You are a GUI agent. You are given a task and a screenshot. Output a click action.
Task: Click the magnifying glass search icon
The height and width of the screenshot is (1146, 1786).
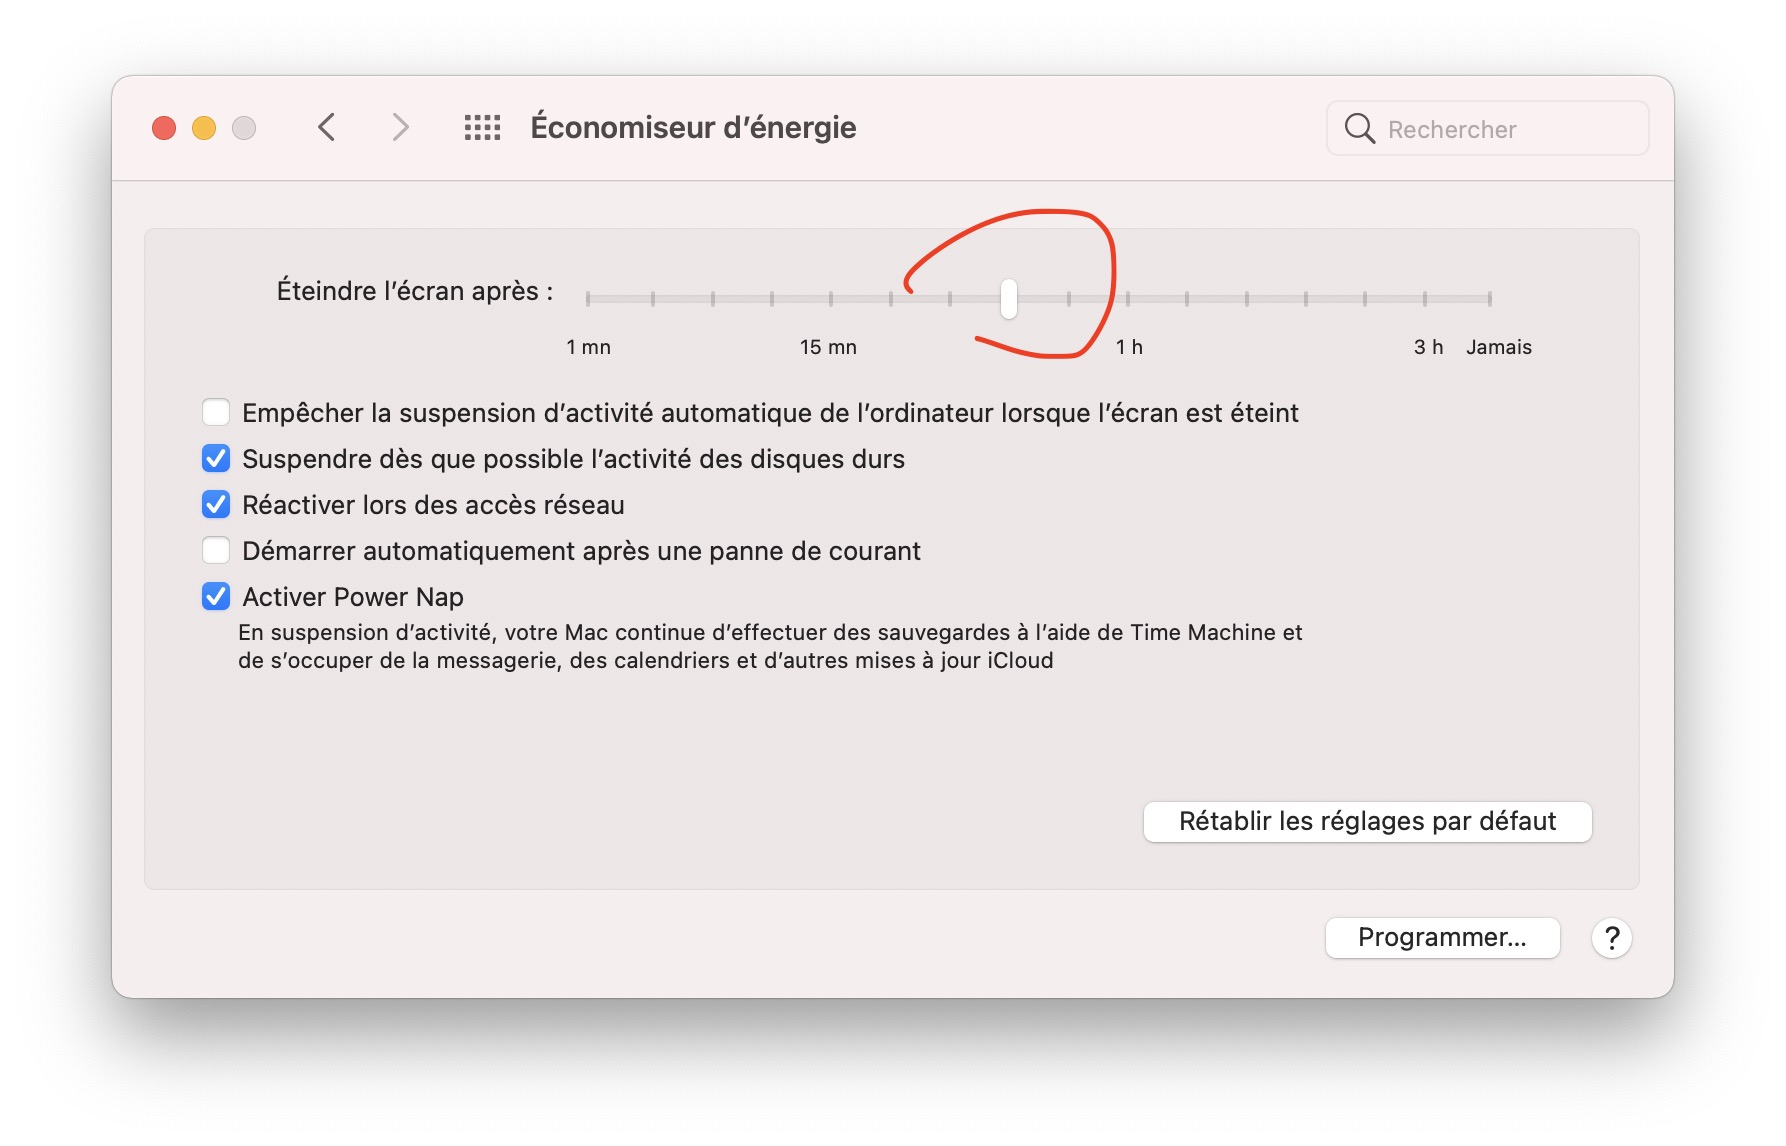coord(1359,129)
